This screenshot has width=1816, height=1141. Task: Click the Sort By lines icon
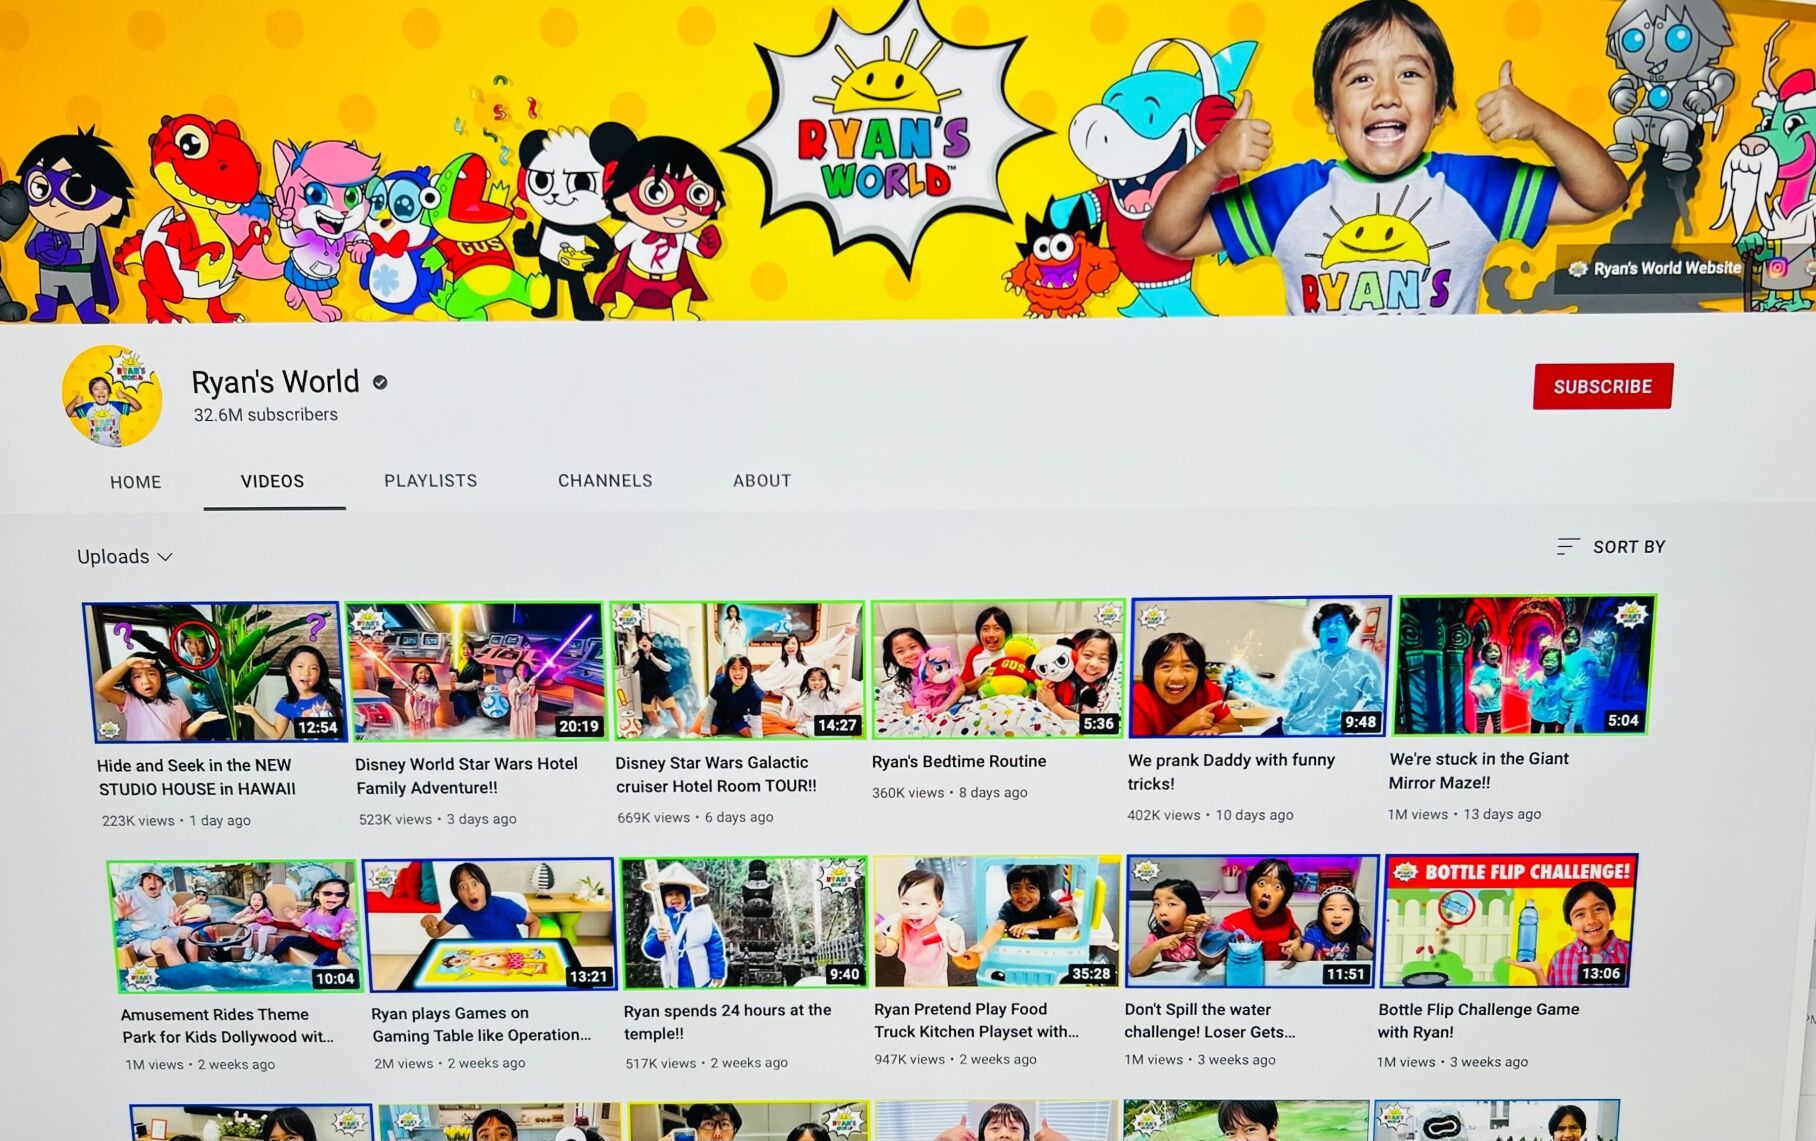tap(1567, 546)
